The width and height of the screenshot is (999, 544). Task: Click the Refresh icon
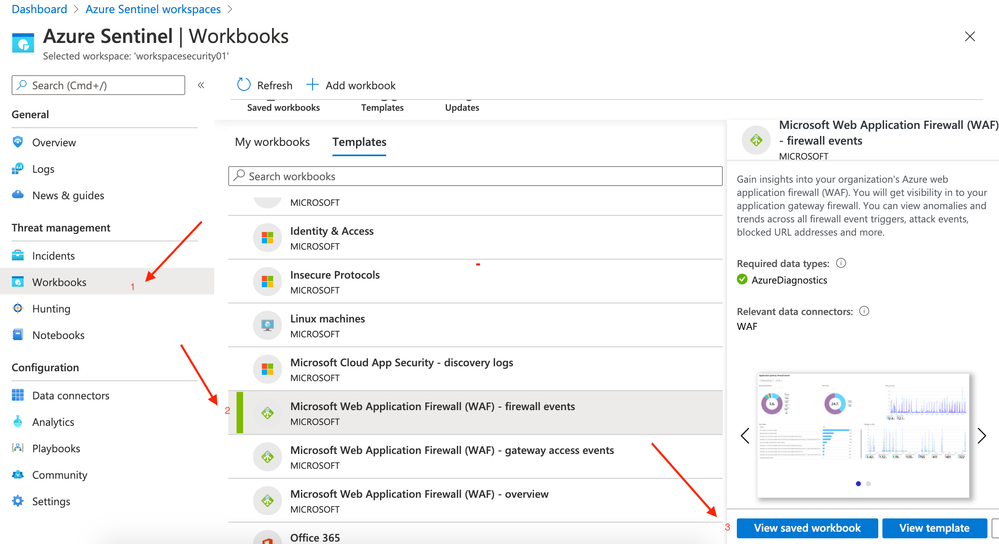(x=244, y=85)
